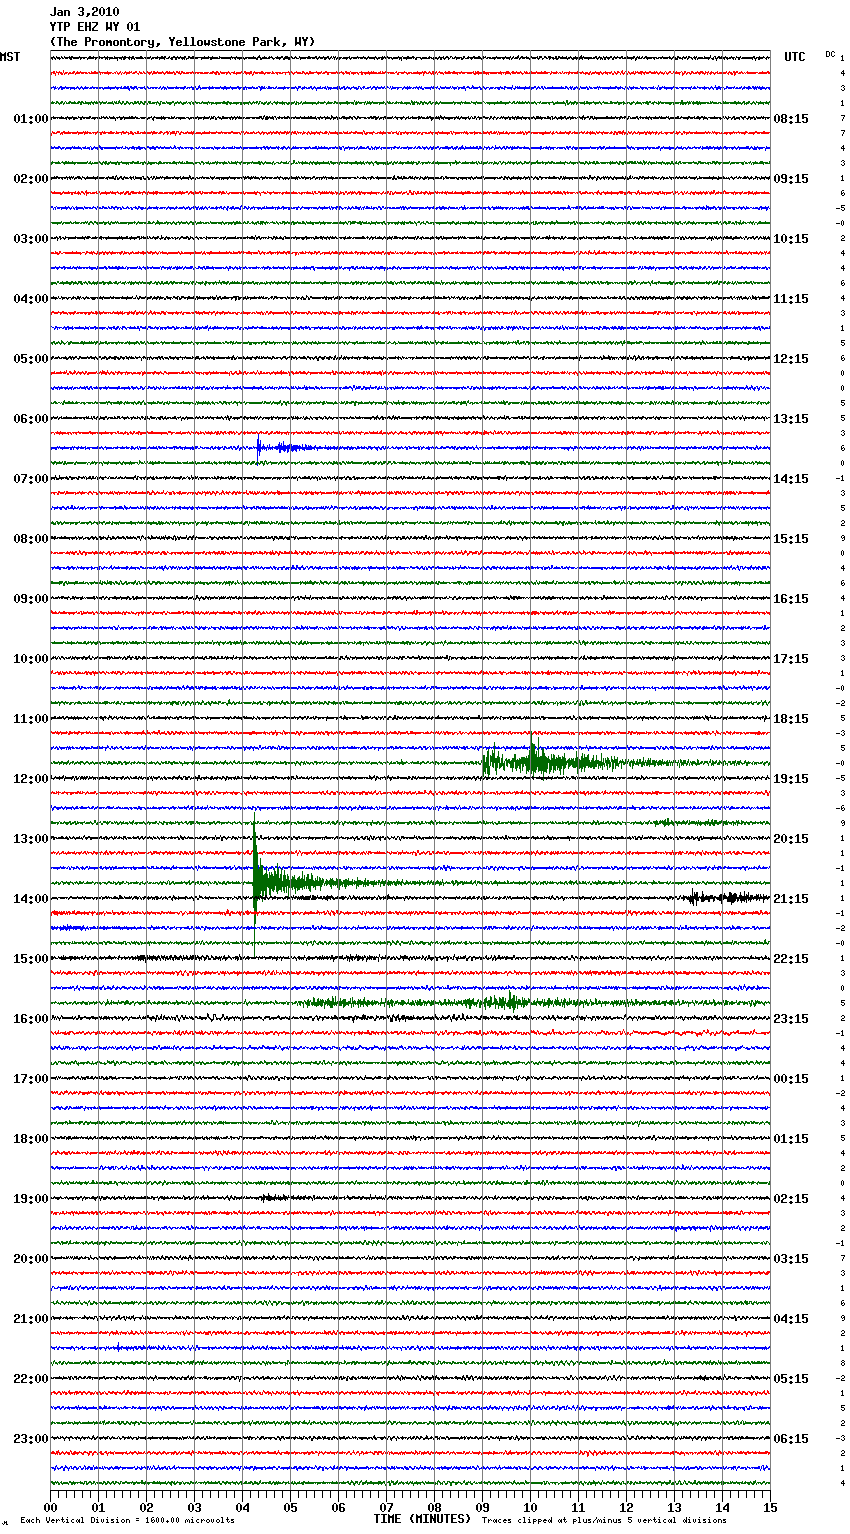Select the 11:00 MST time label
Screen dimensions: 850x1534
(x=31, y=719)
